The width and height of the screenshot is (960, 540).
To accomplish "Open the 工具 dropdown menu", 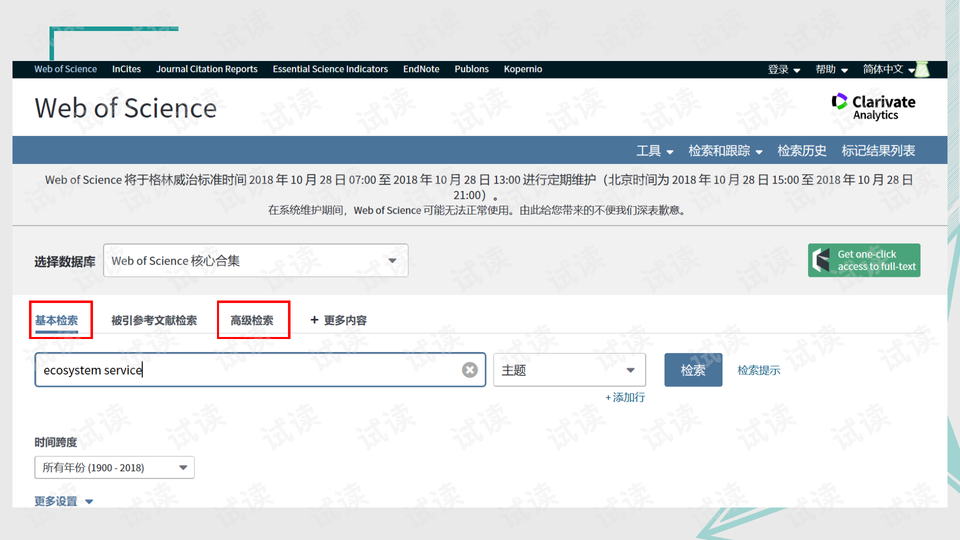I will click(x=654, y=151).
